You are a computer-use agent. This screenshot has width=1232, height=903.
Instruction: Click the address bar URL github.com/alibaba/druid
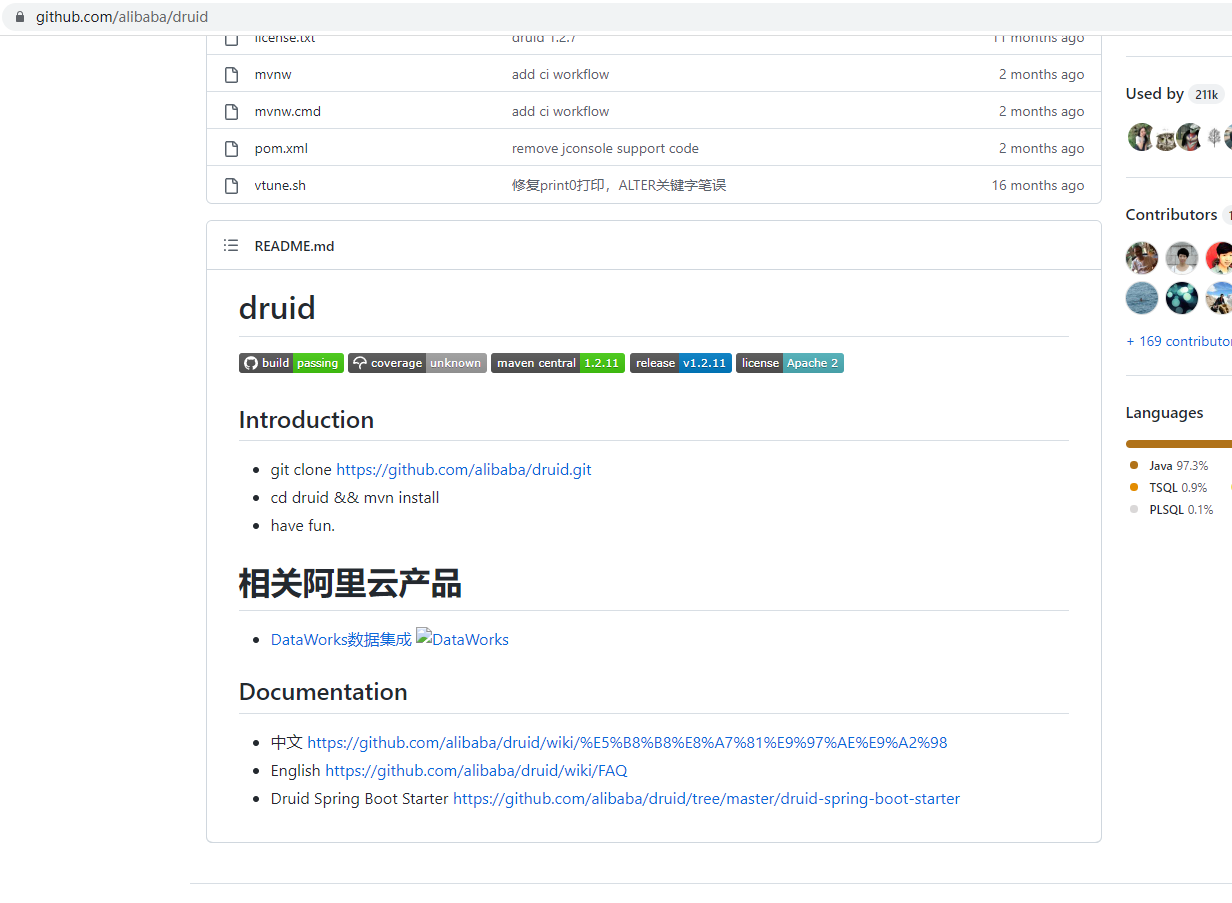[x=122, y=17]
